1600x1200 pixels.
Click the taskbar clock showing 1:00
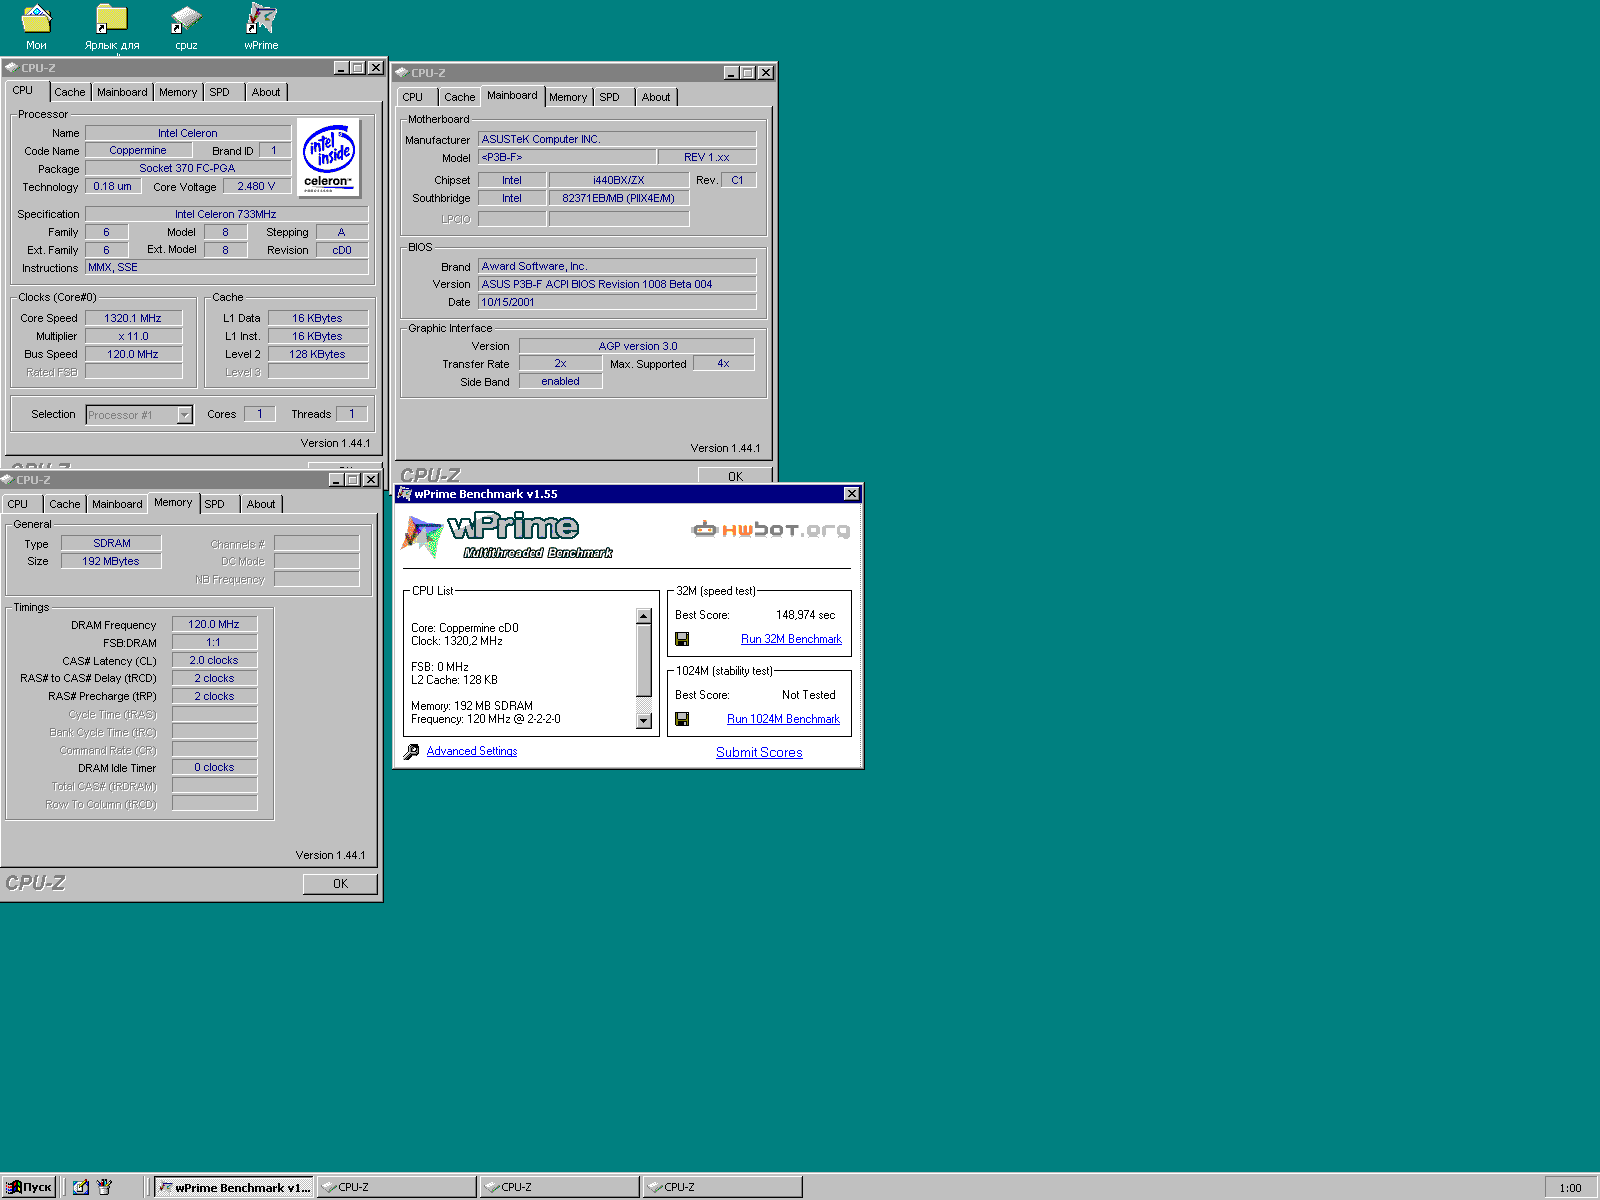coord(1570,1188)
